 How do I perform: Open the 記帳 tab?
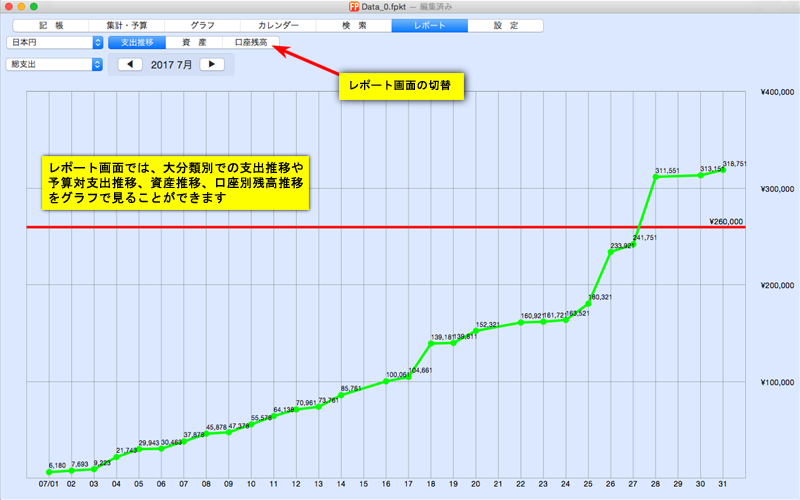pos(50,25)
